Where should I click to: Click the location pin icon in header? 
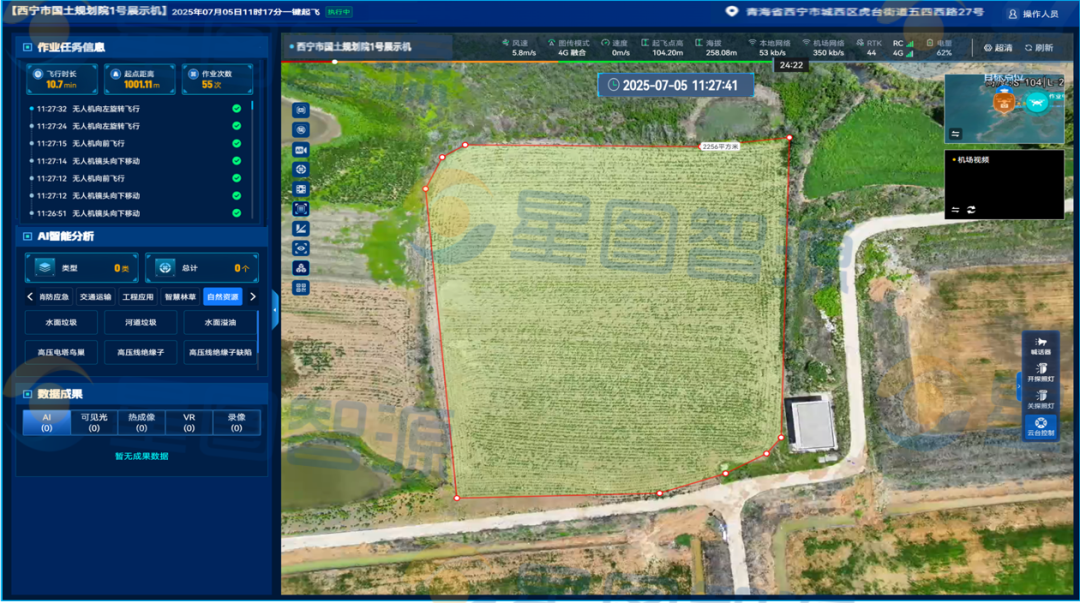tap(731, 12)
